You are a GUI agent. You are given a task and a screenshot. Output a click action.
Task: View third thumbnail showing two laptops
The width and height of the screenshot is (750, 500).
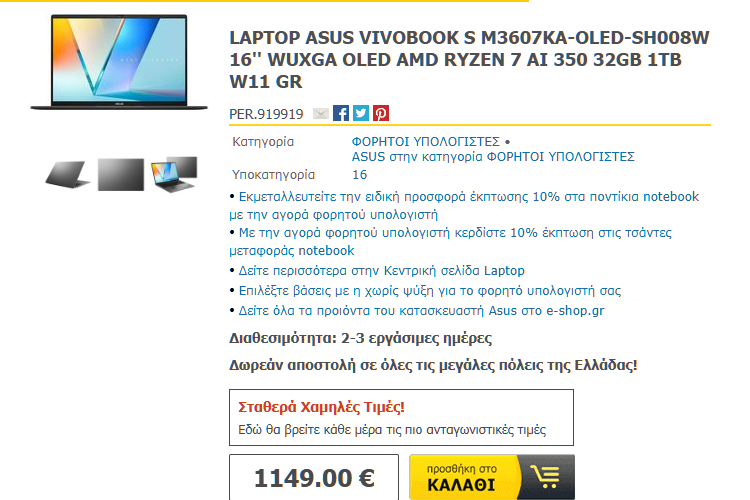tap(174, 174)
